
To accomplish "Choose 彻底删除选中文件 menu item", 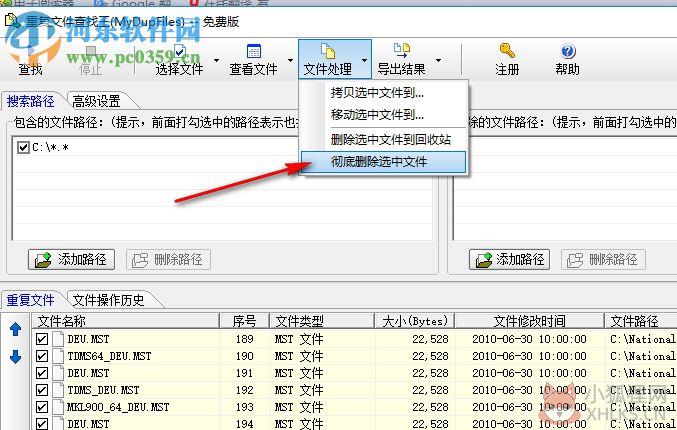I will (383, 162).
